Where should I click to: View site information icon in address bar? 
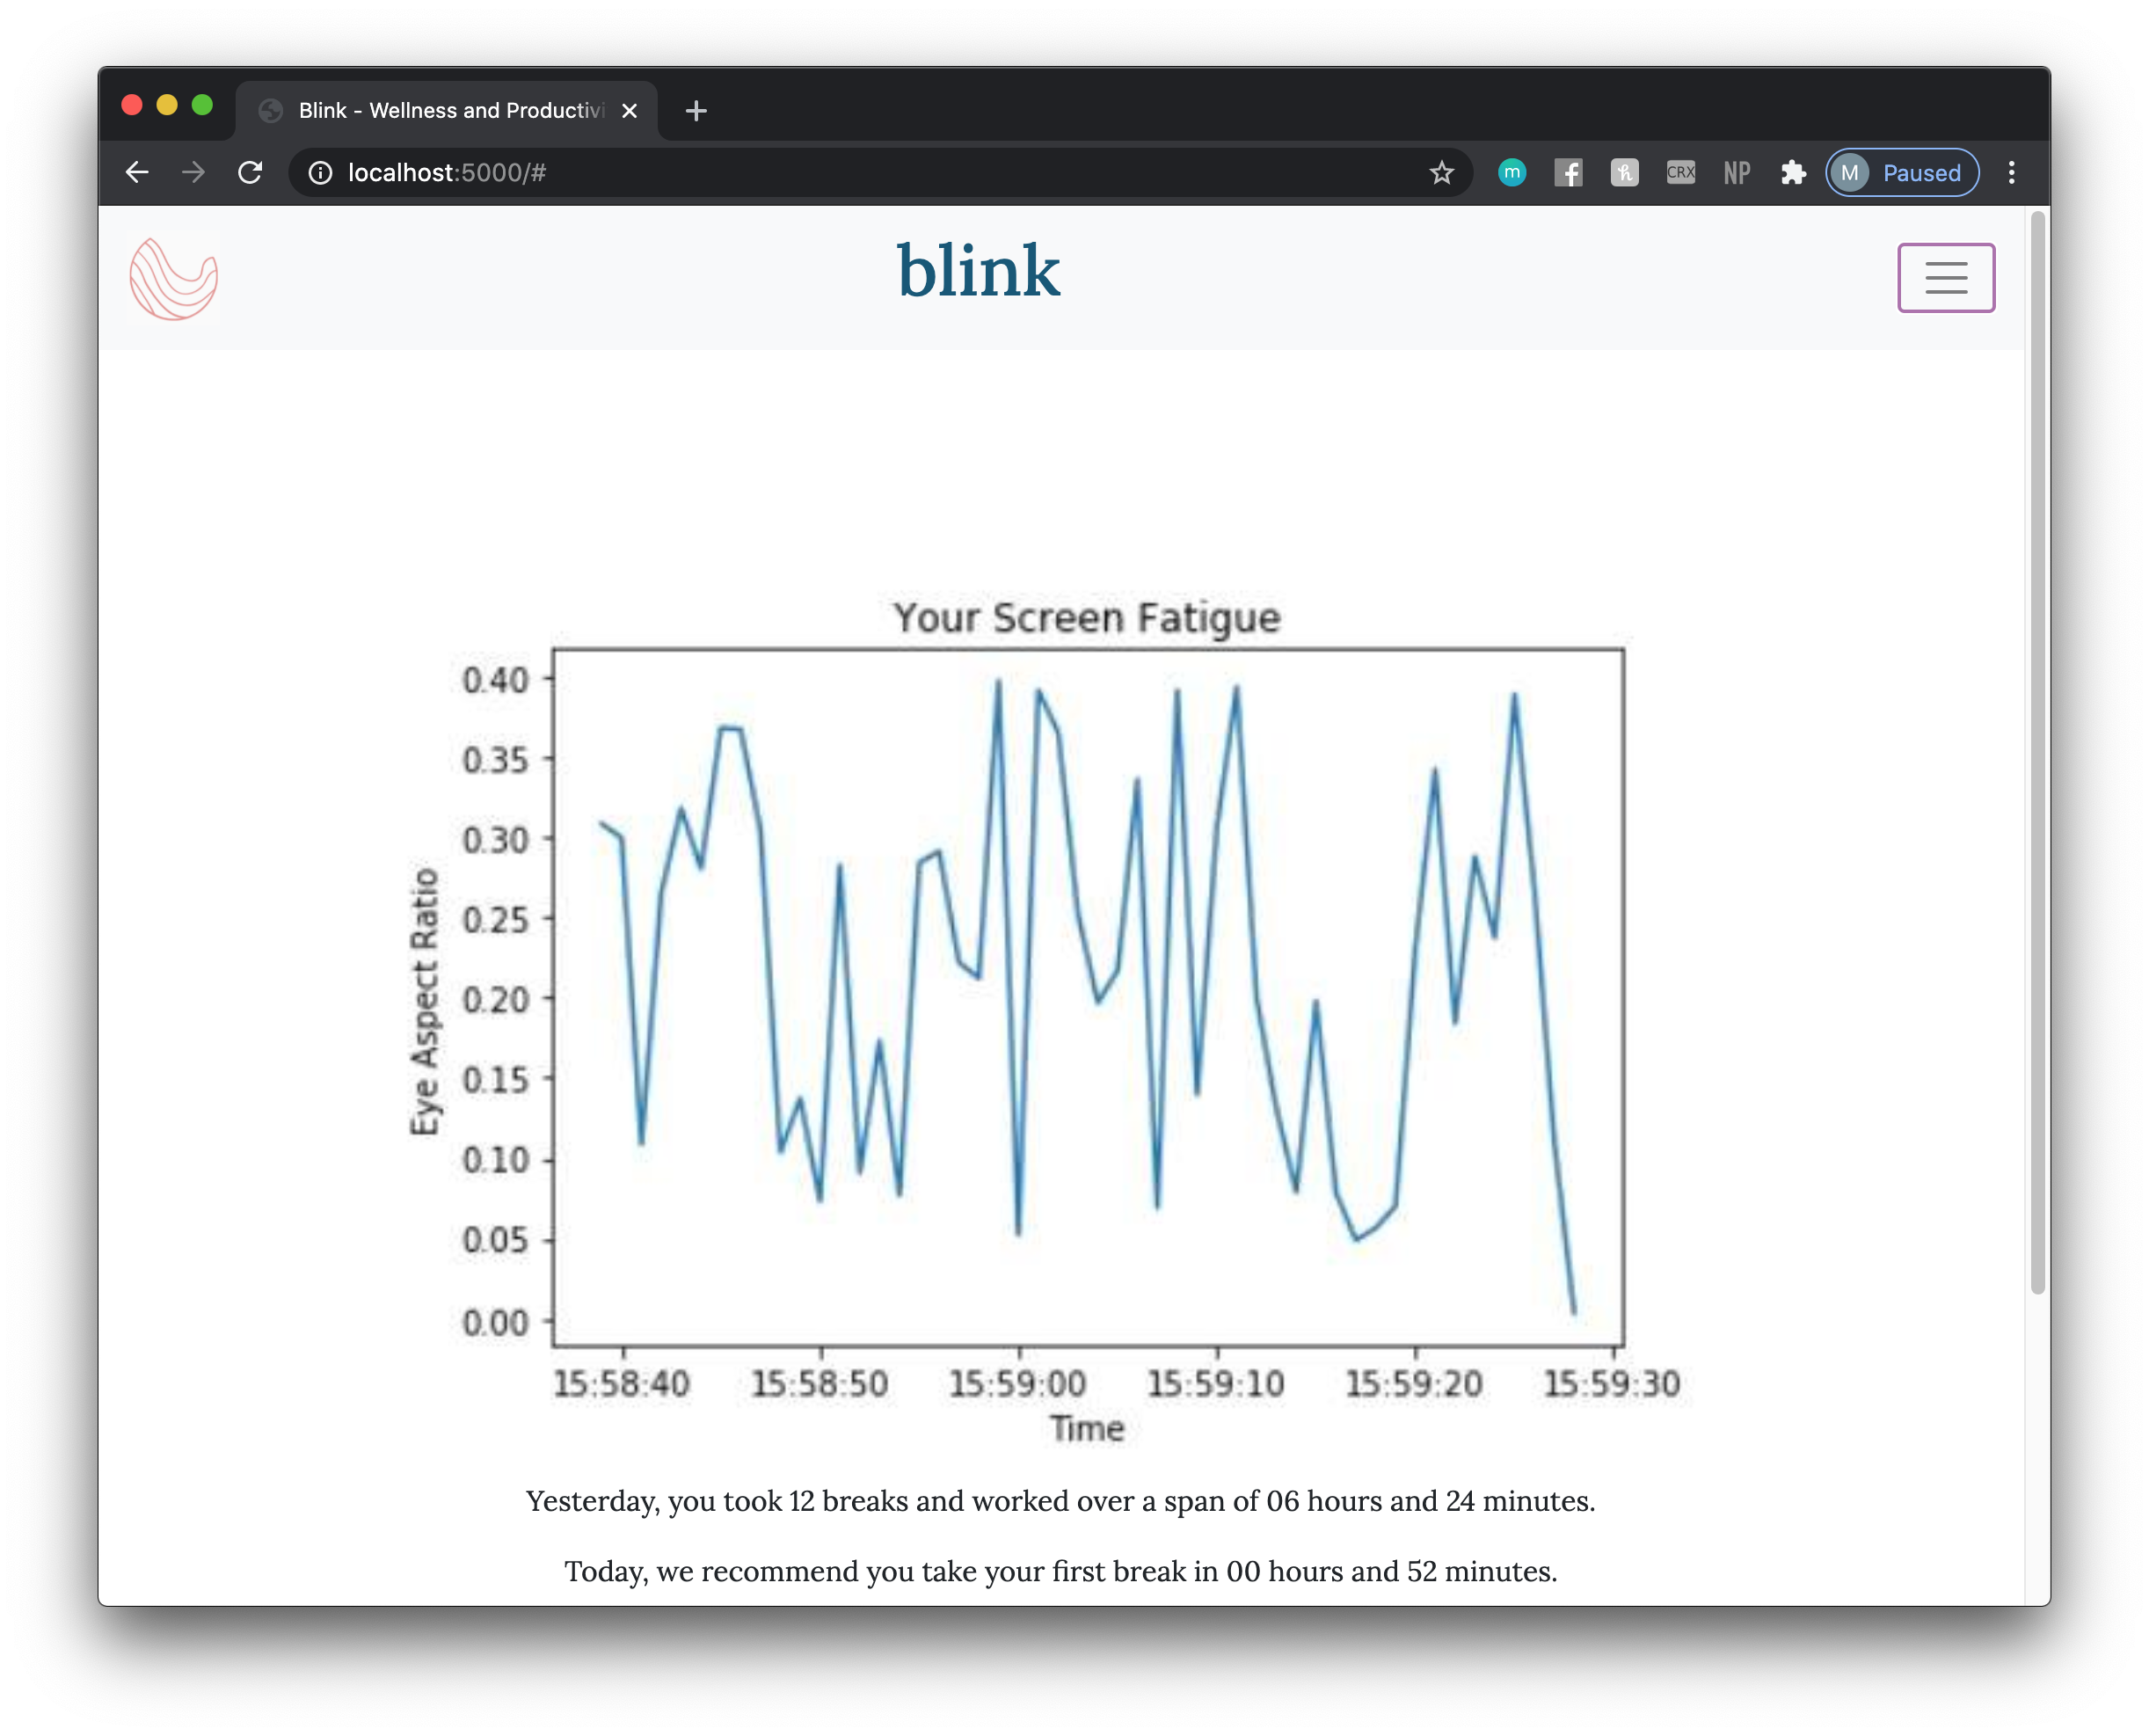tap(320, 173)
